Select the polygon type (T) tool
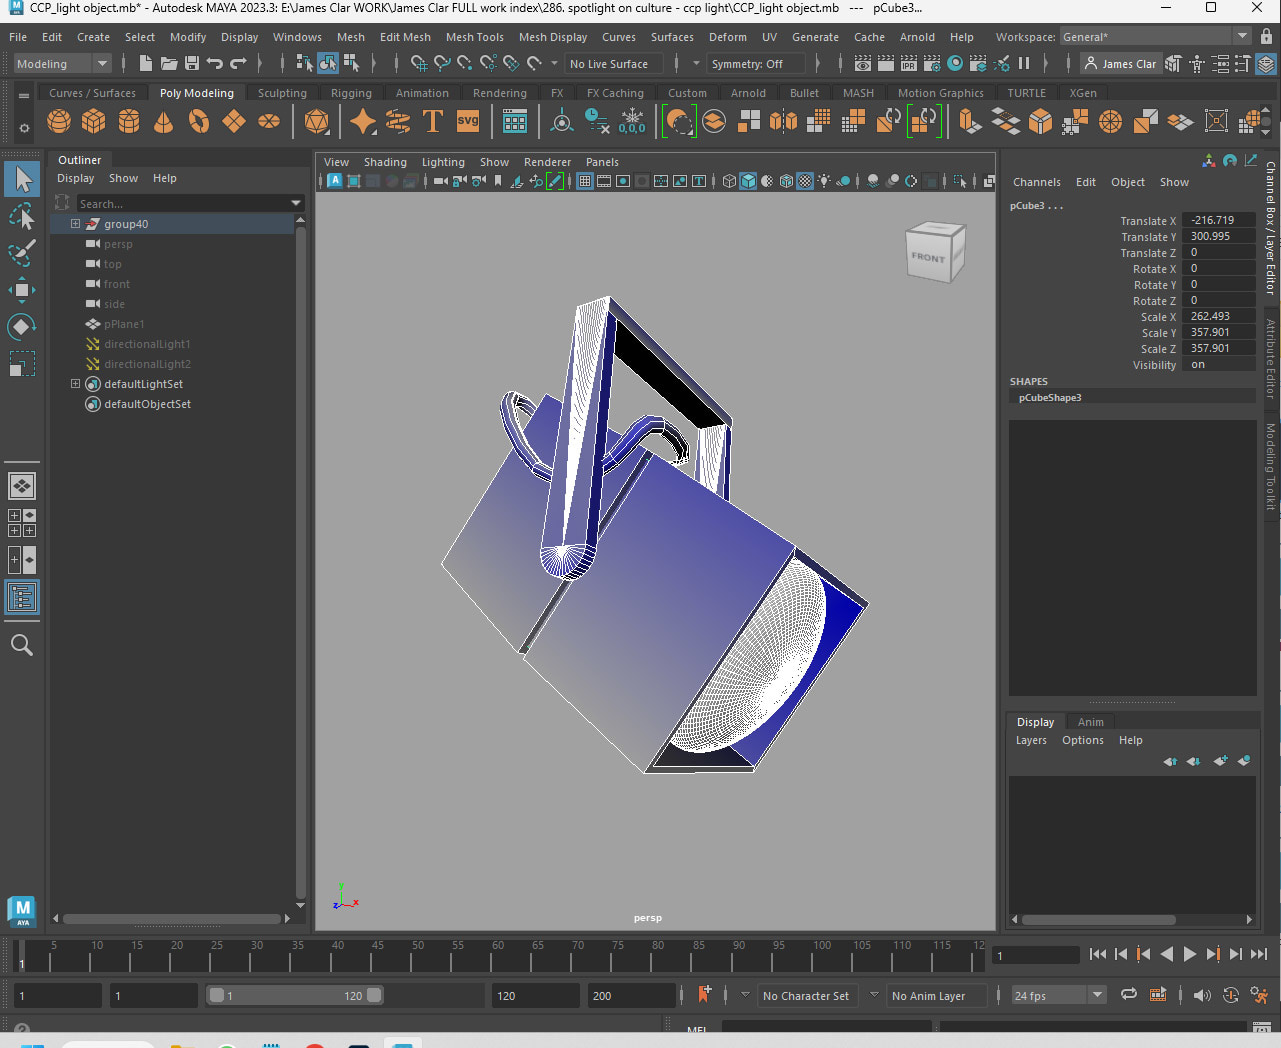The image size is (1281, 1048). 433,122
